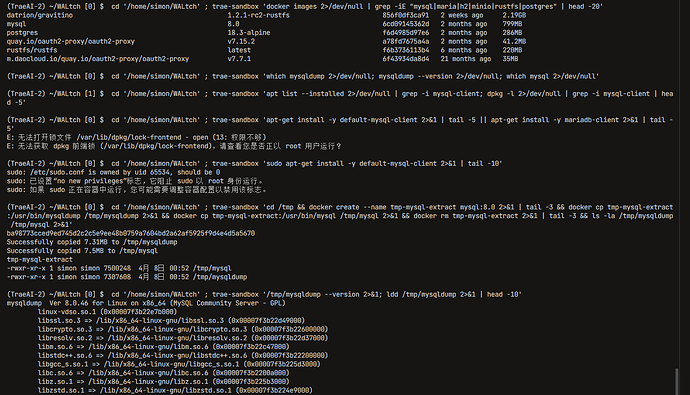Click the quay.io/oauth2-proxy v7.15.2 tag
Screen dimensions: 690x395
click(x=241, y=41)
